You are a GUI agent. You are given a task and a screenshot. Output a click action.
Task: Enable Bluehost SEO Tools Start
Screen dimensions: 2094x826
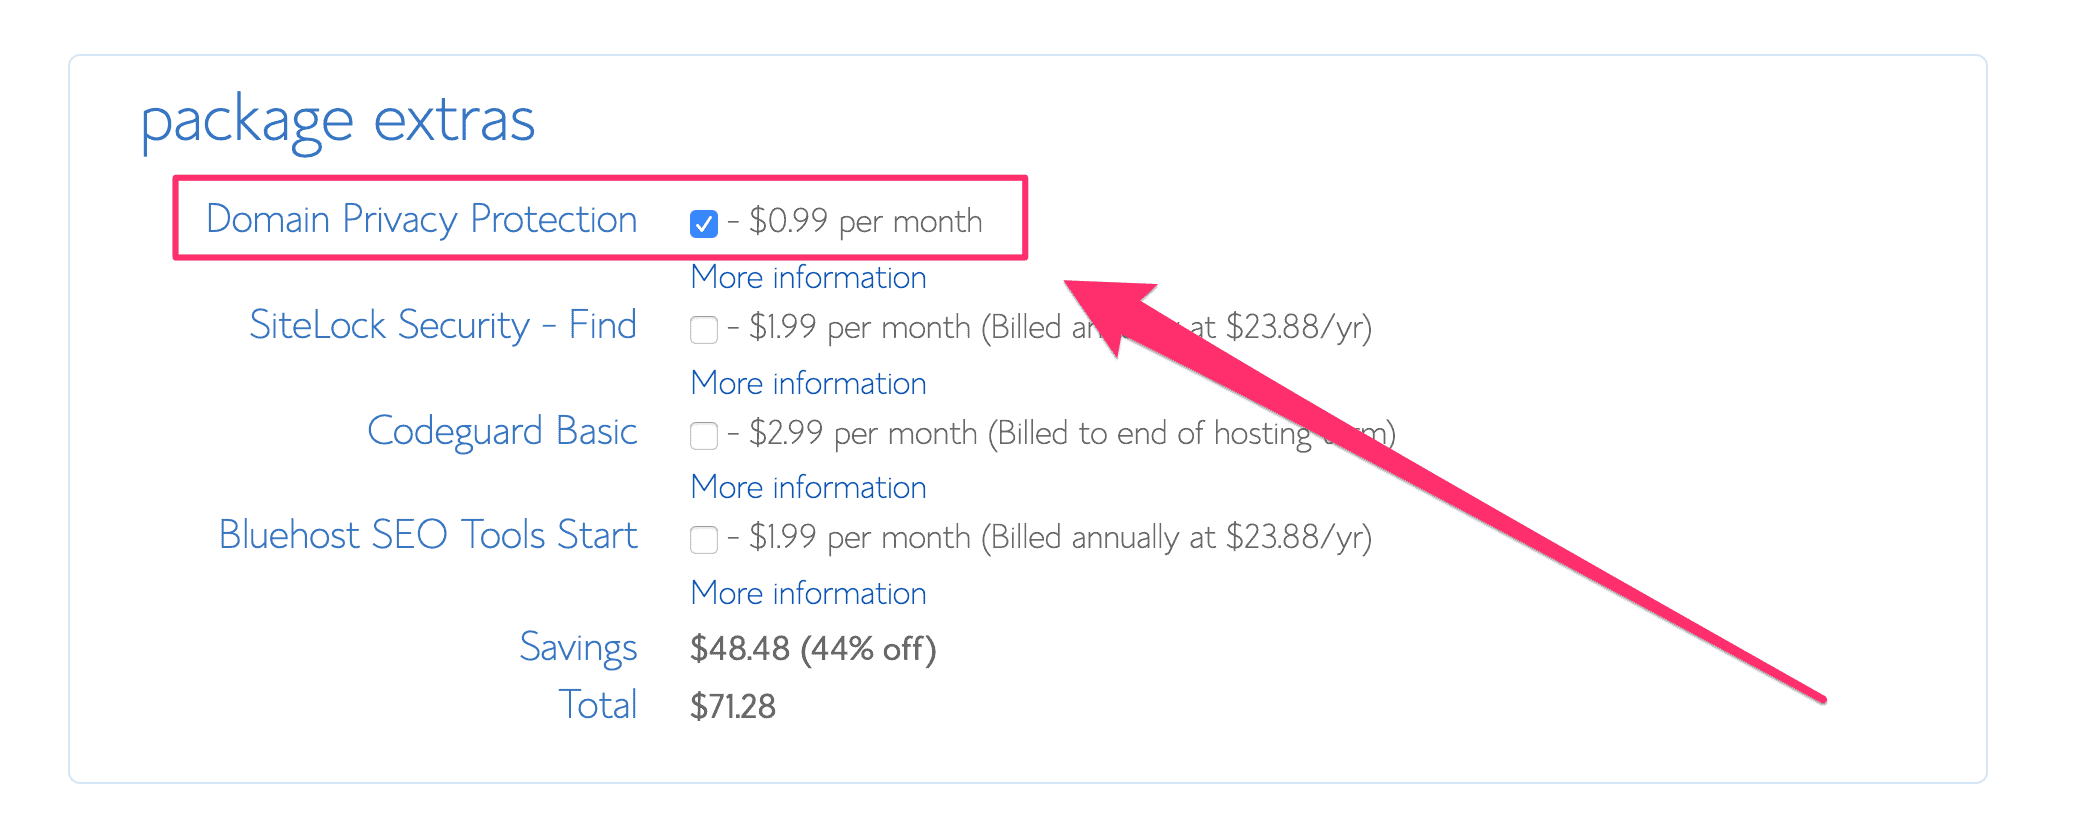tap(703, 538)
